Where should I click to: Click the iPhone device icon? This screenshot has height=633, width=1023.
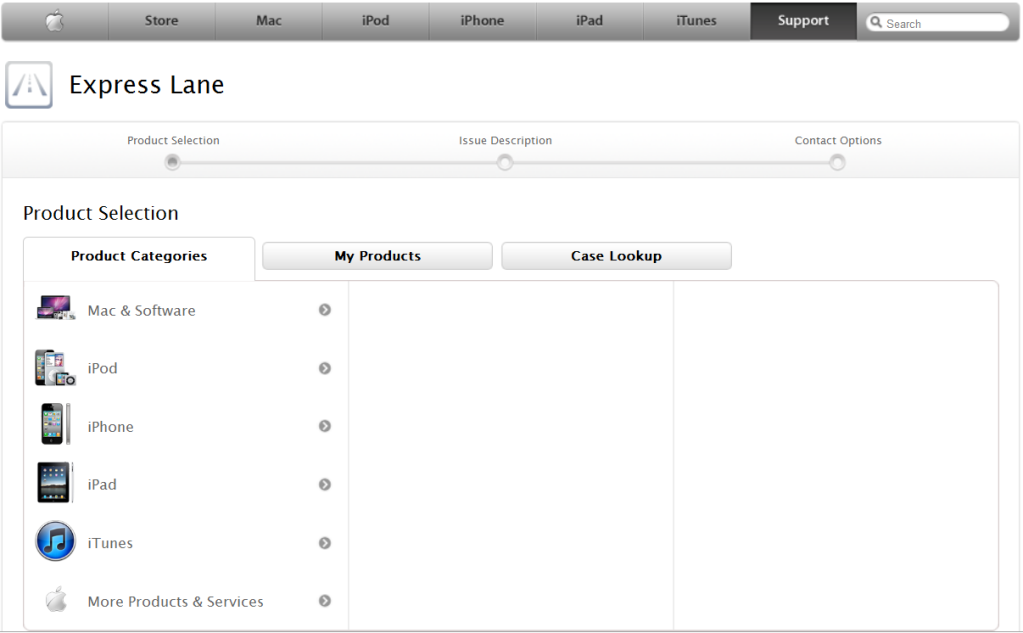point(55,424)
